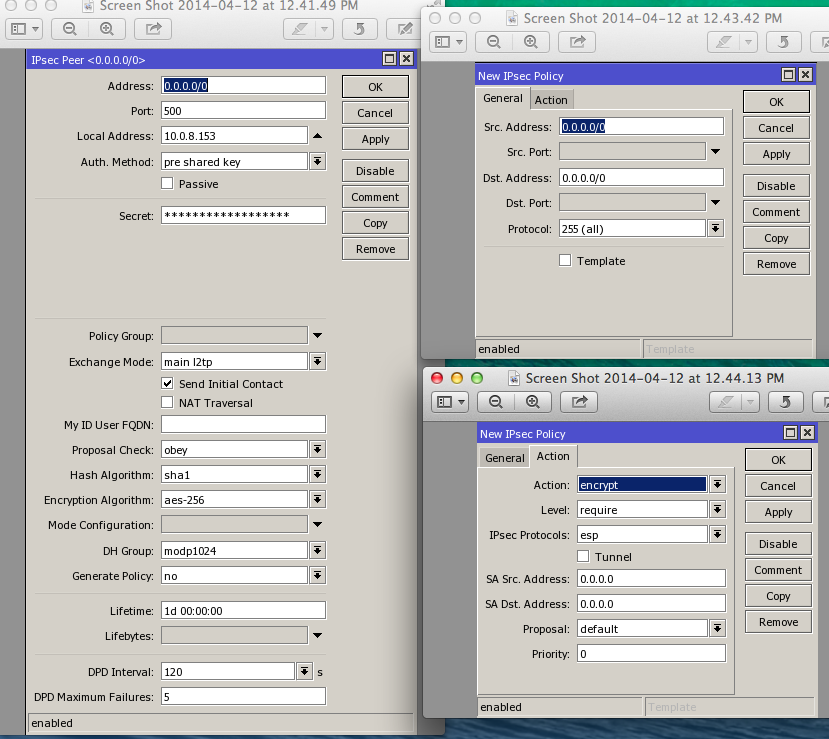
Task: Expand the Lifebytes field
Action: 317,635
